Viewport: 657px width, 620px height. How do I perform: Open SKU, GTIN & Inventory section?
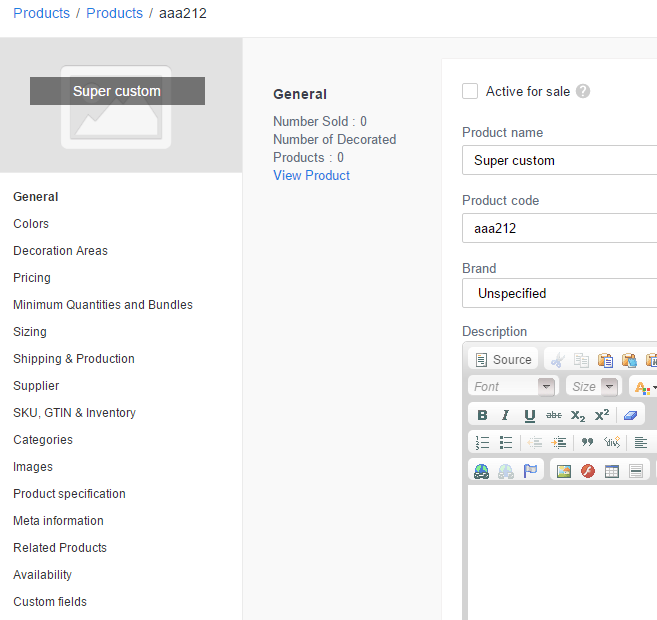click(75, 413)
